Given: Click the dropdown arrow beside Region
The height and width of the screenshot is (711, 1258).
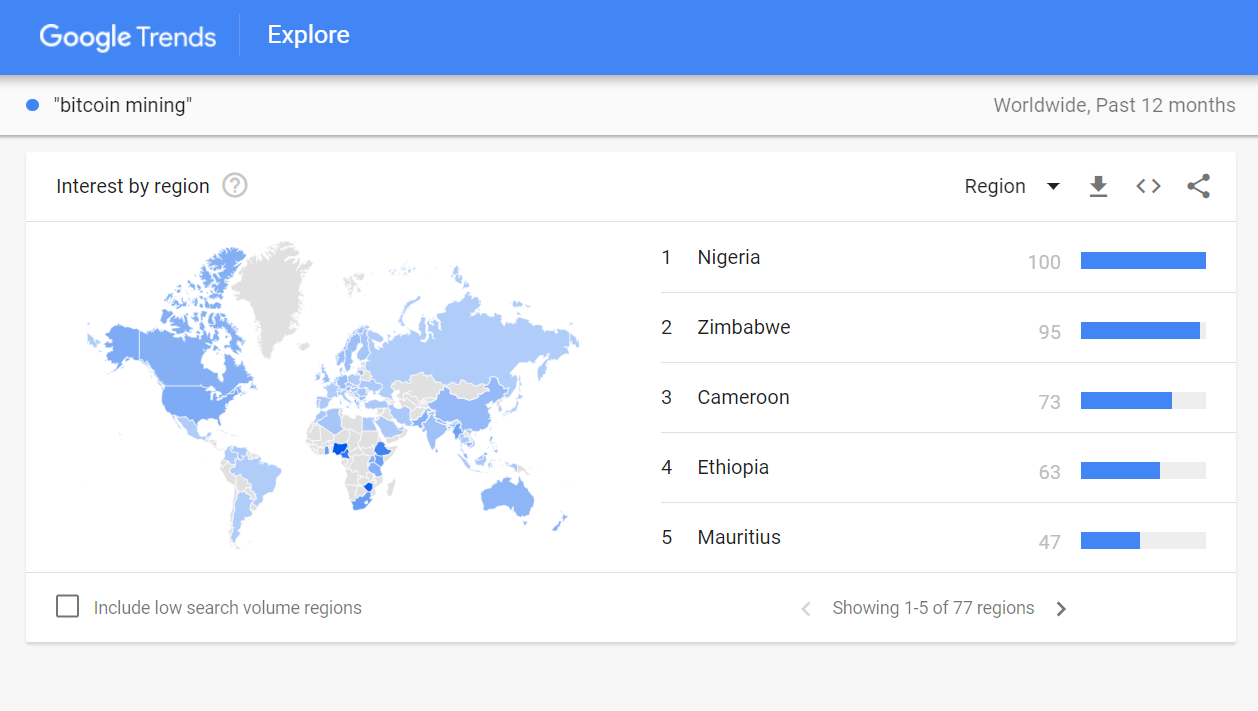Looking at the screenshot, I should [x=1053, y=186].
